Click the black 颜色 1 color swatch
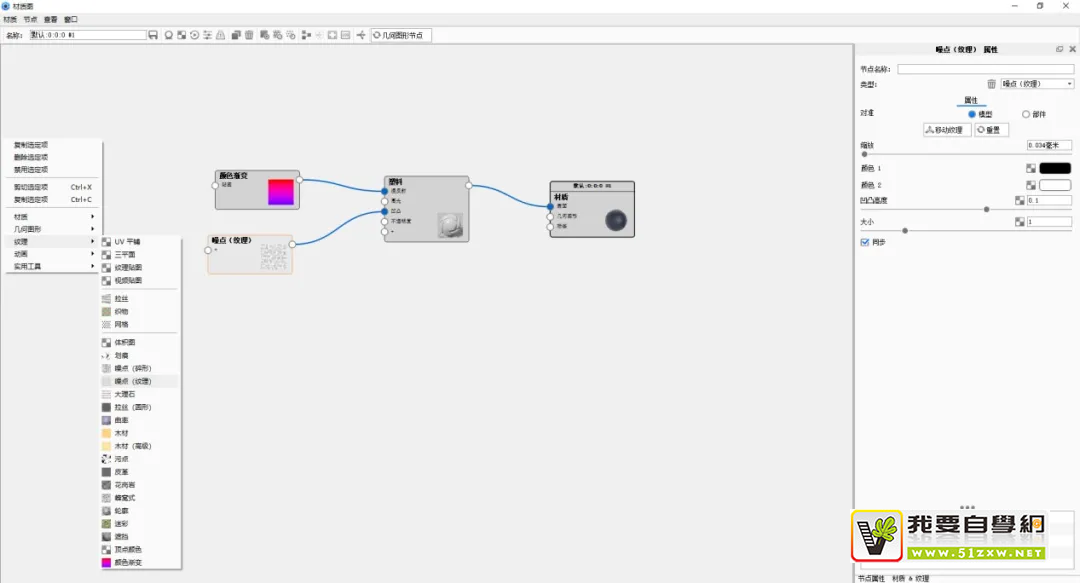The width and height of the screenshot is (1080, 583). coord(1055,169)
